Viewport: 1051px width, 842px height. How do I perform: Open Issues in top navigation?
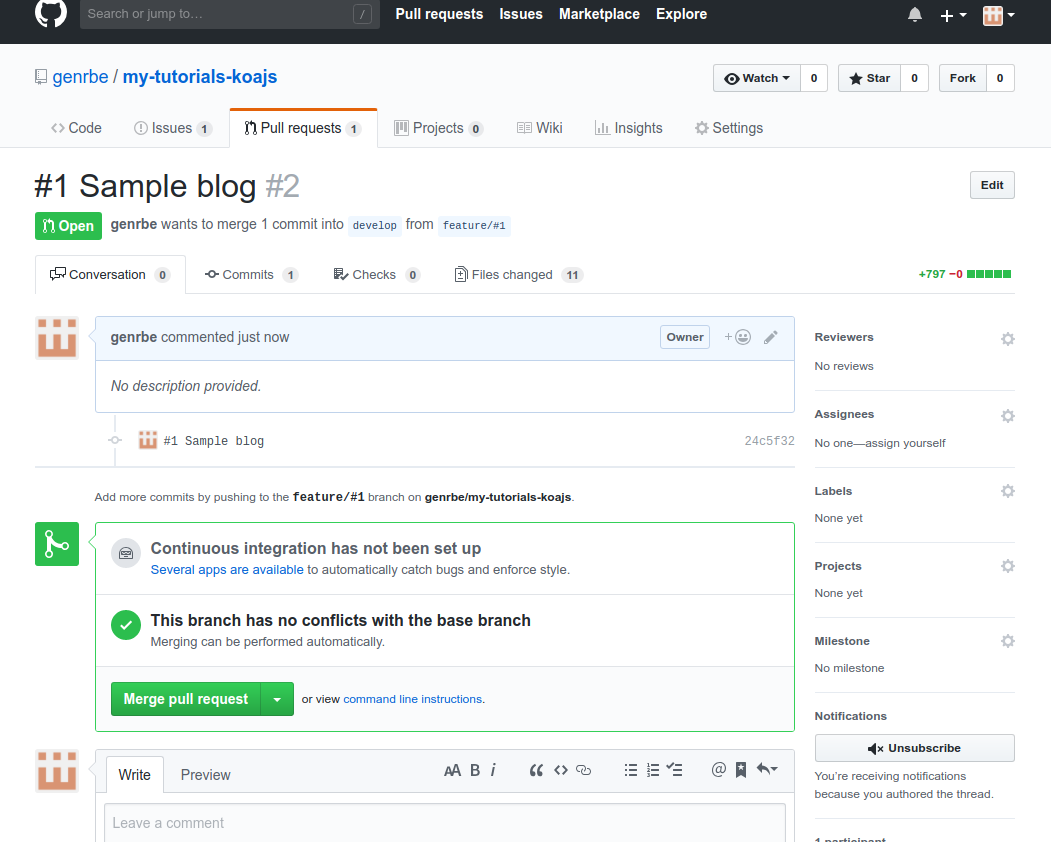pos(521,14)
